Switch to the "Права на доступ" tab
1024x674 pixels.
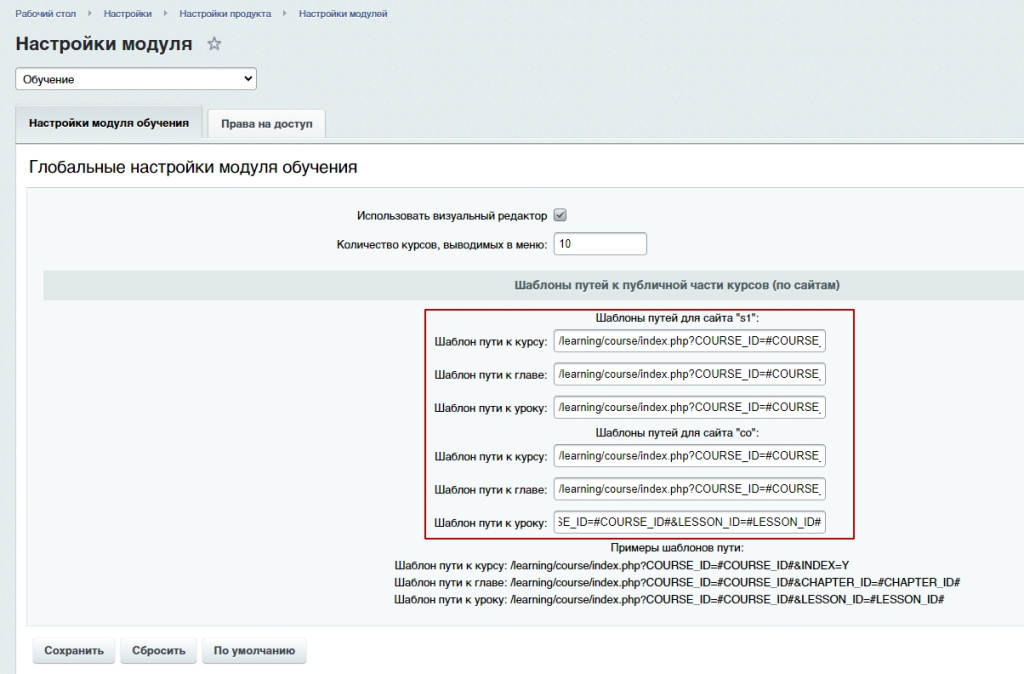pyautogui.click(x=267, y=124)
